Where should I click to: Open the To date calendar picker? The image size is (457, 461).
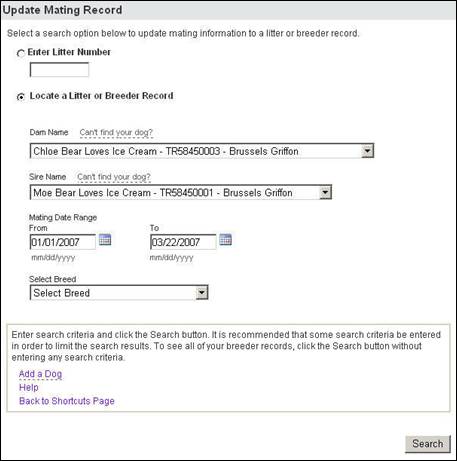226,240
